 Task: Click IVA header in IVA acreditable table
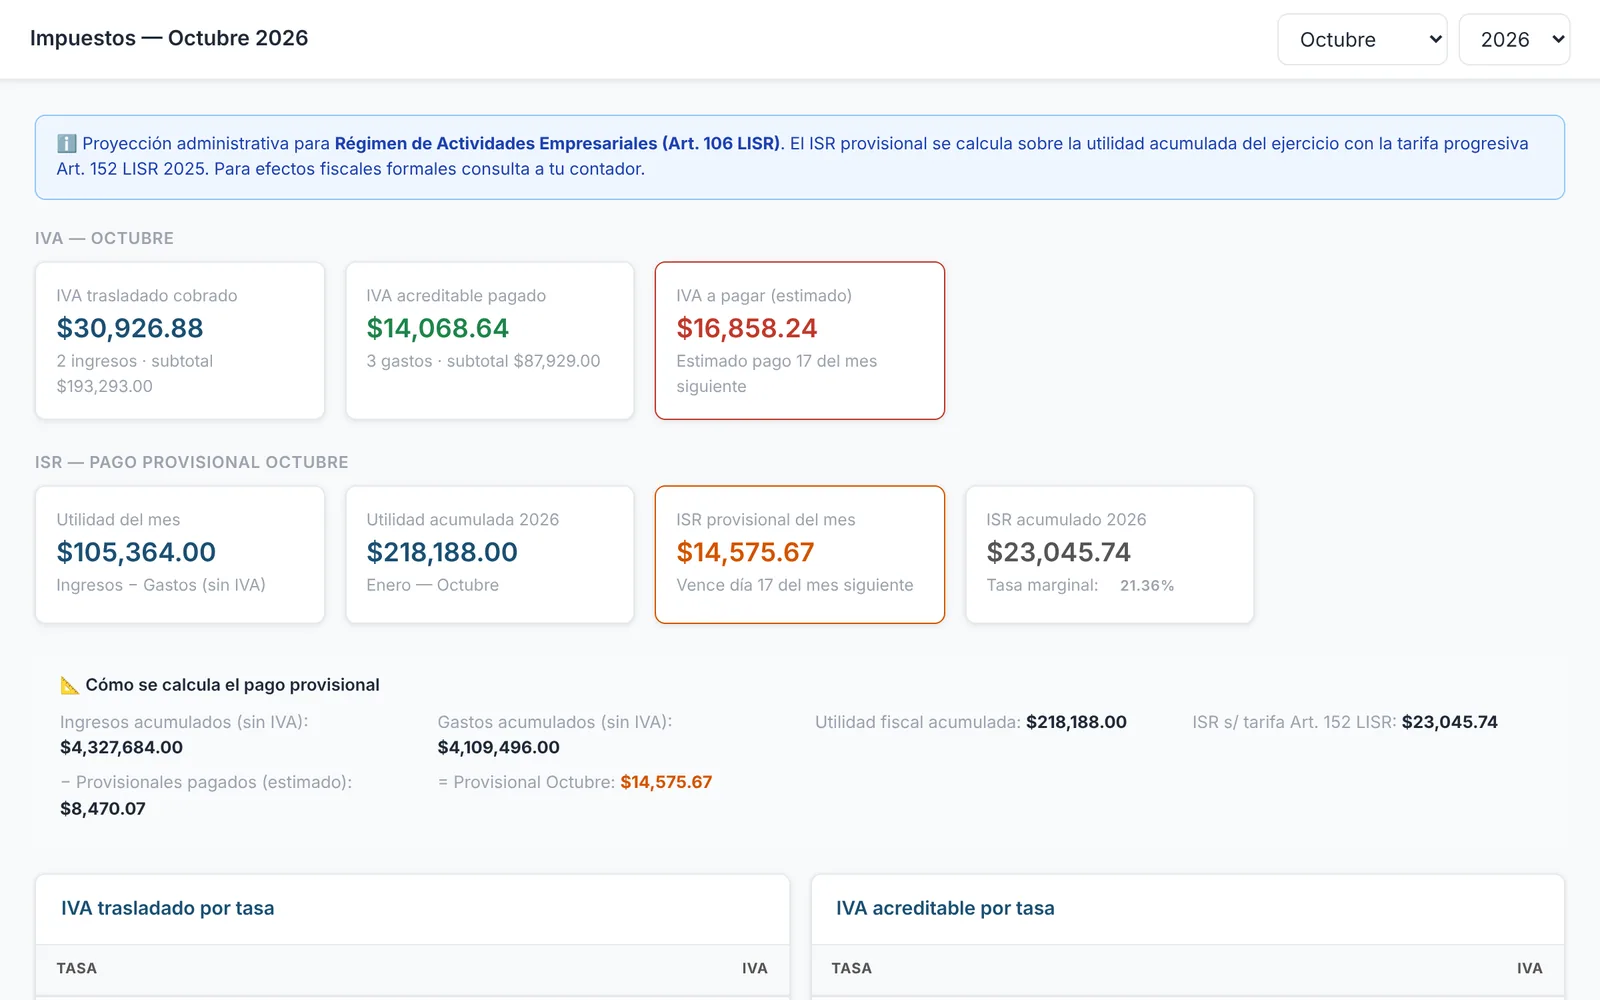coord(1529,968)
